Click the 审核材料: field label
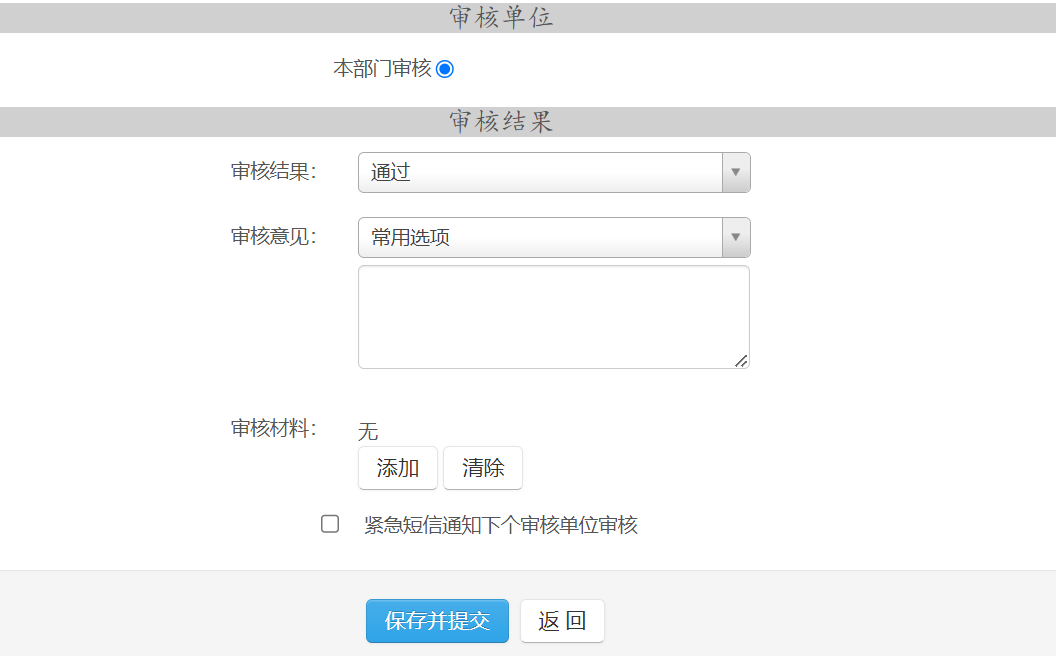Screen dimensions: 1056x656 pyautogui.click(x=273, y=429)
